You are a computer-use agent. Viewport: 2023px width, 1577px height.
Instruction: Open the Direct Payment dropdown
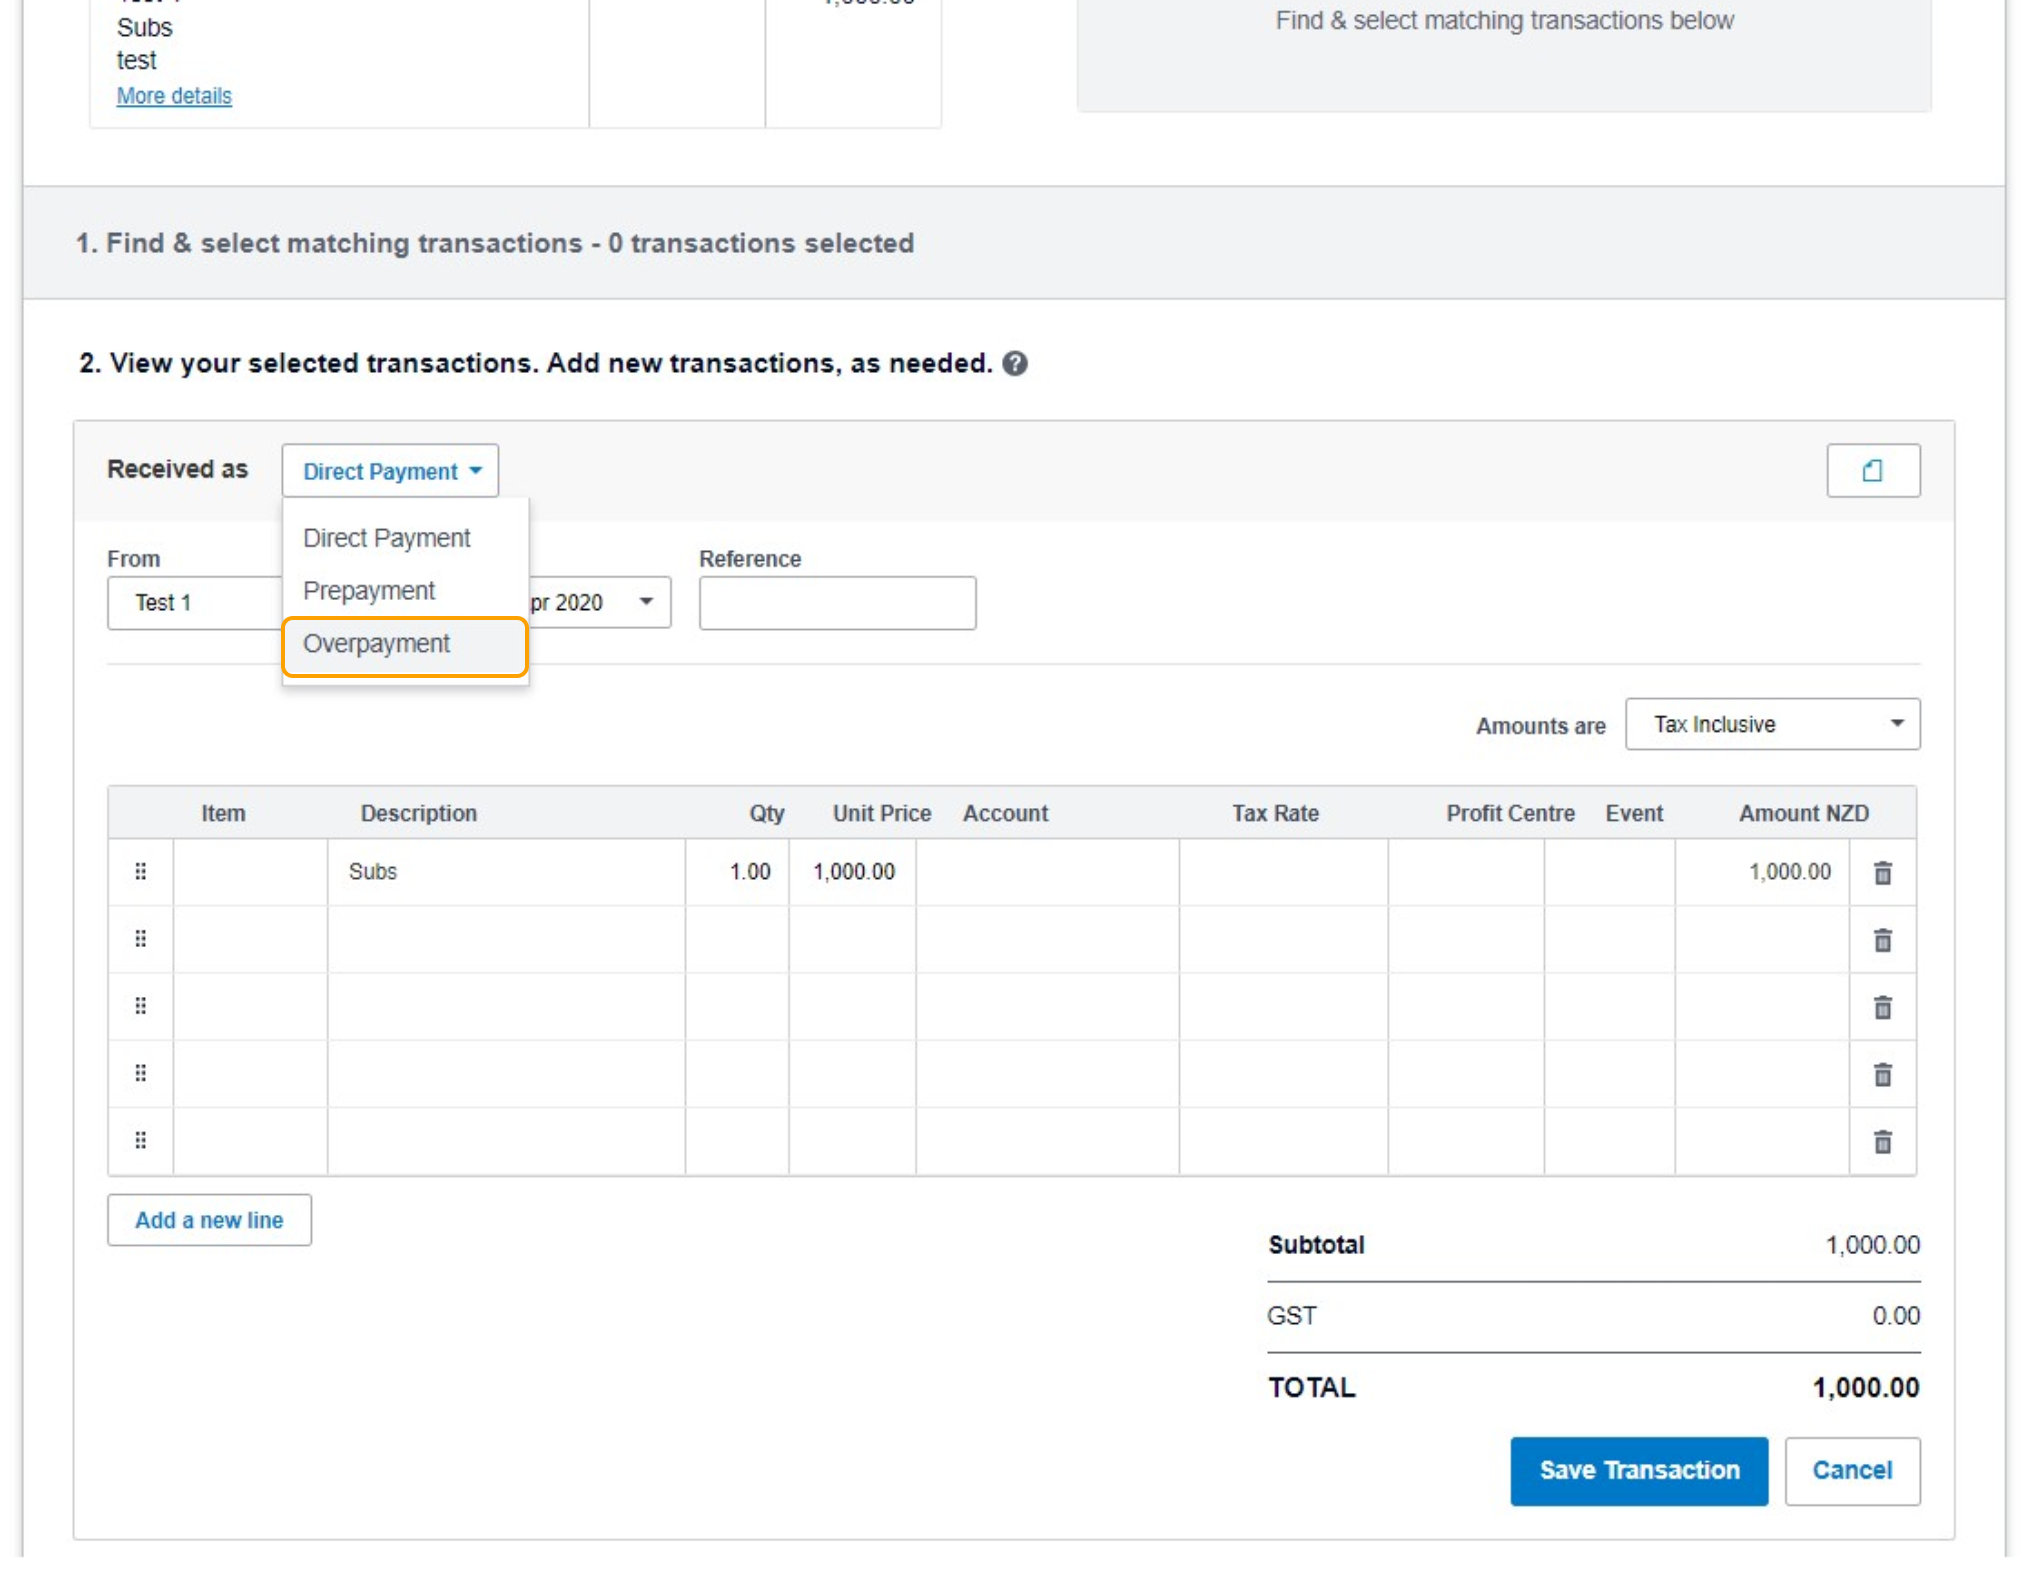tap(390, 471)
